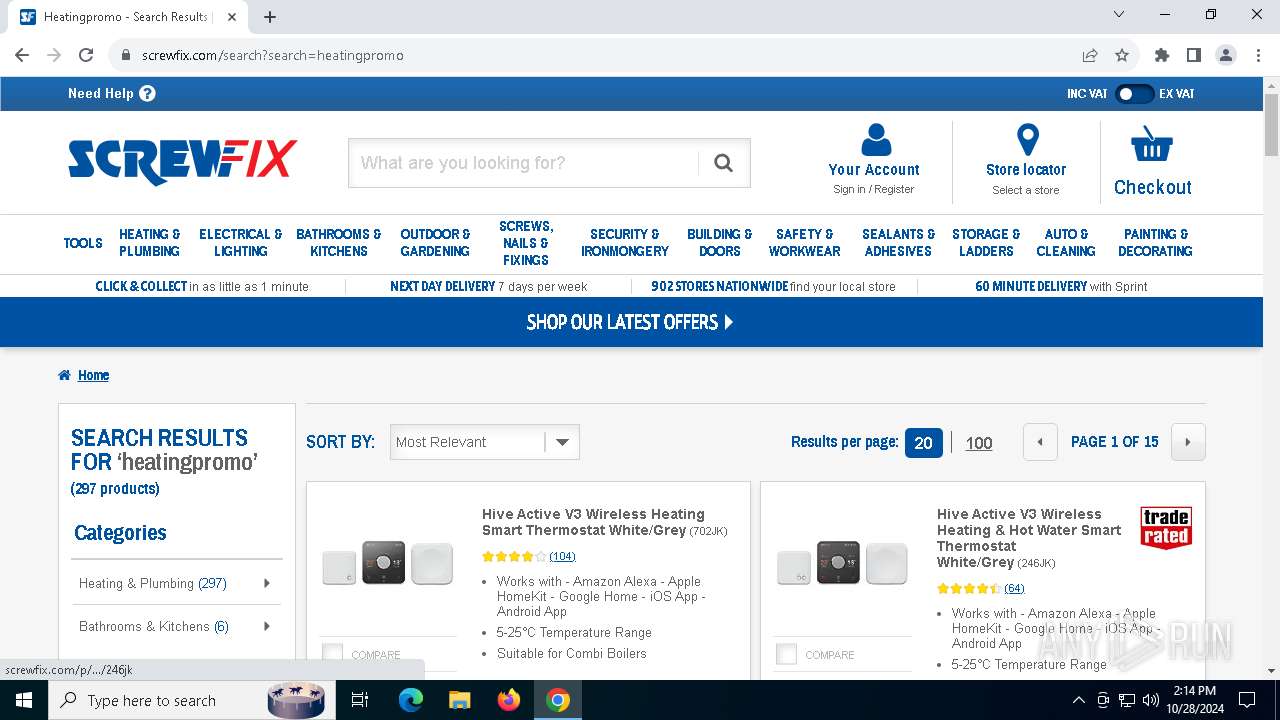Show 100 results per page
Image resolution: width=1280 pixels, height=720 pixels.
pos(979,443)
